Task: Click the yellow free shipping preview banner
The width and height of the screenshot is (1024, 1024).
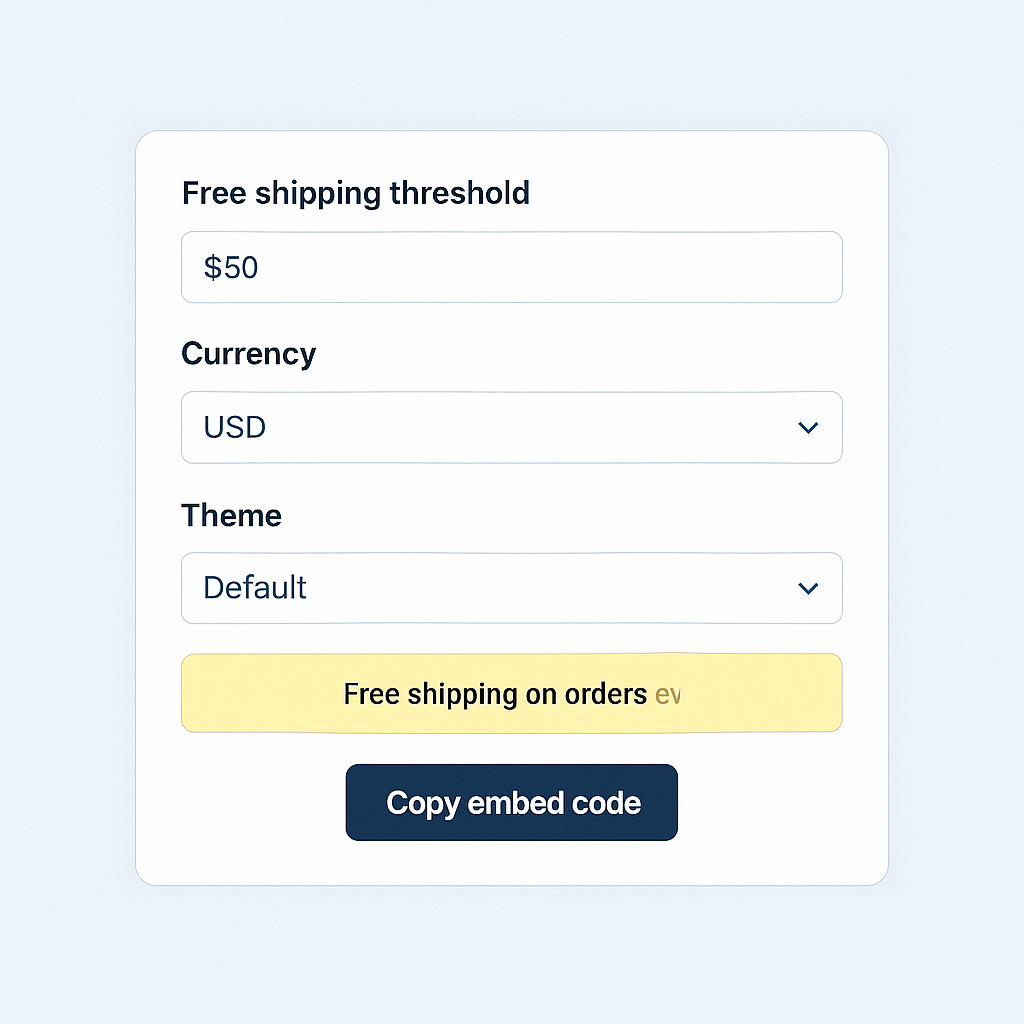Action: (x=512, y=692)
